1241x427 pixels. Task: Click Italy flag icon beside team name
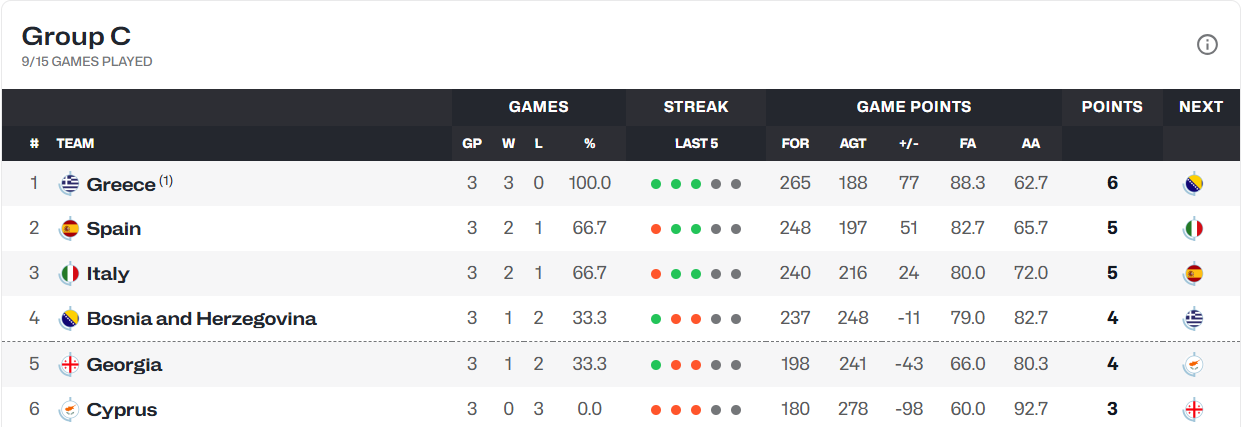tap(69, 274)
